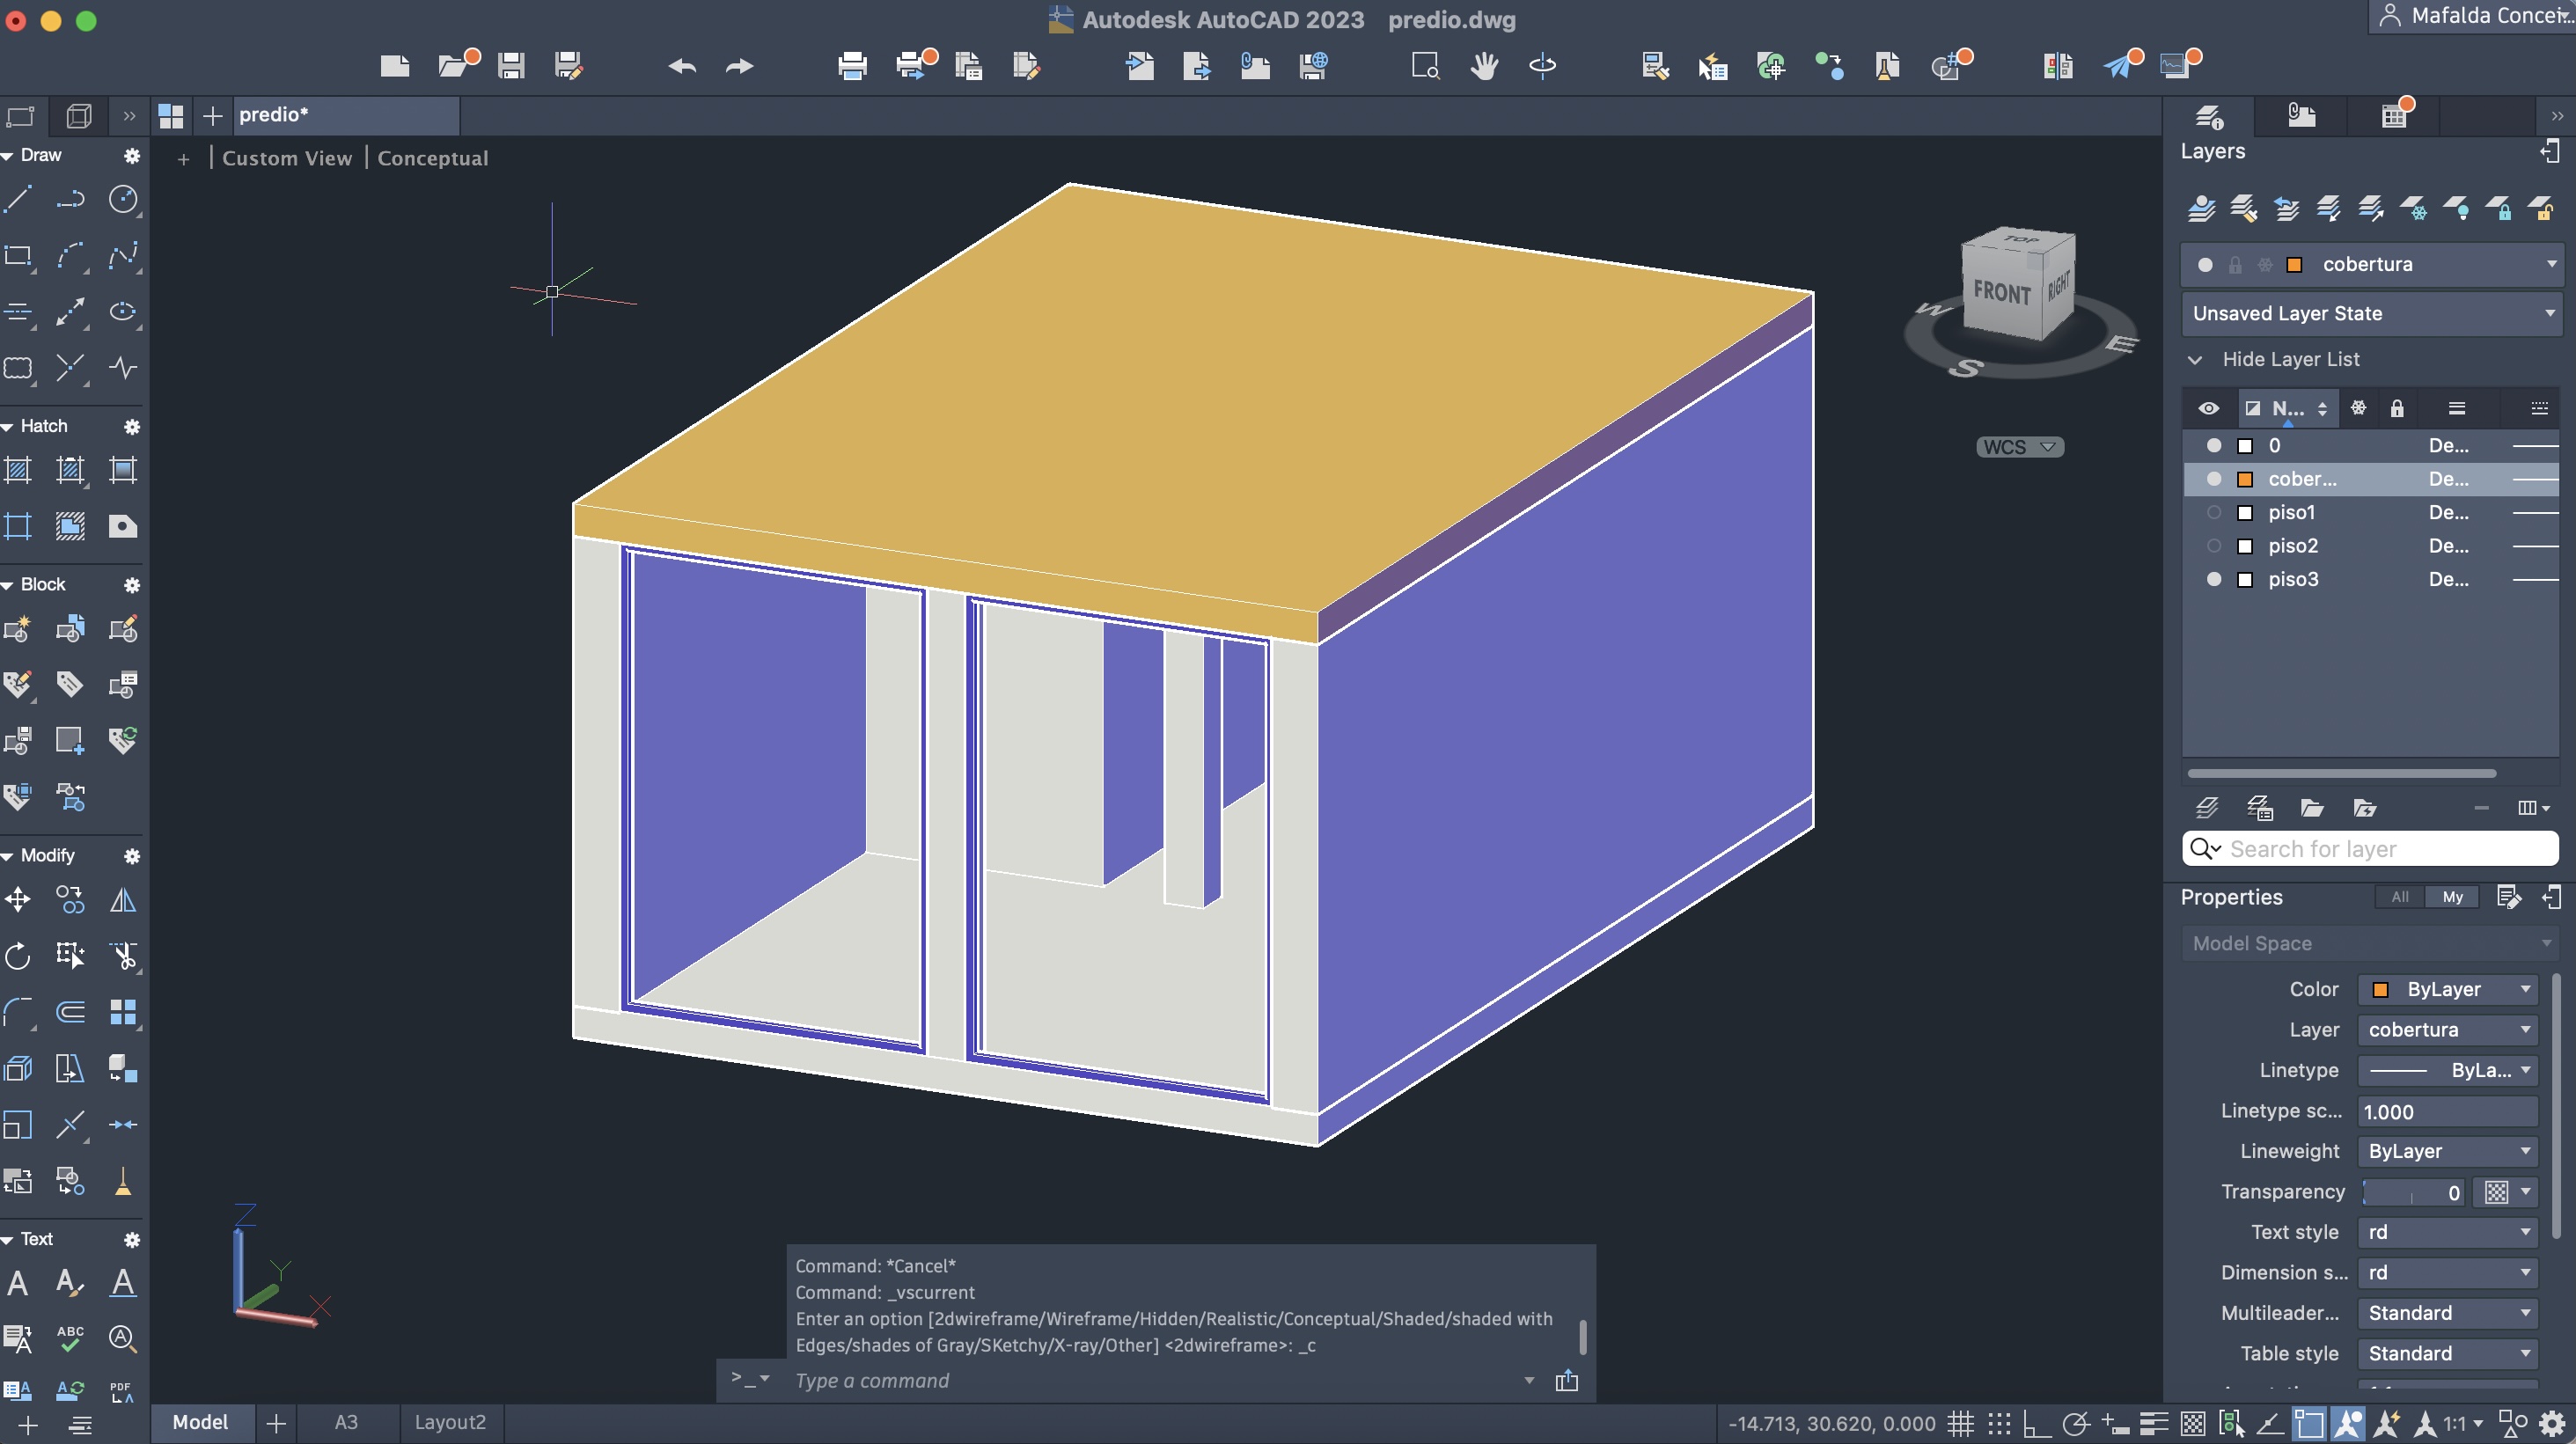
Task: Toggle grid display in status bar
Action: (1960, 1423)
